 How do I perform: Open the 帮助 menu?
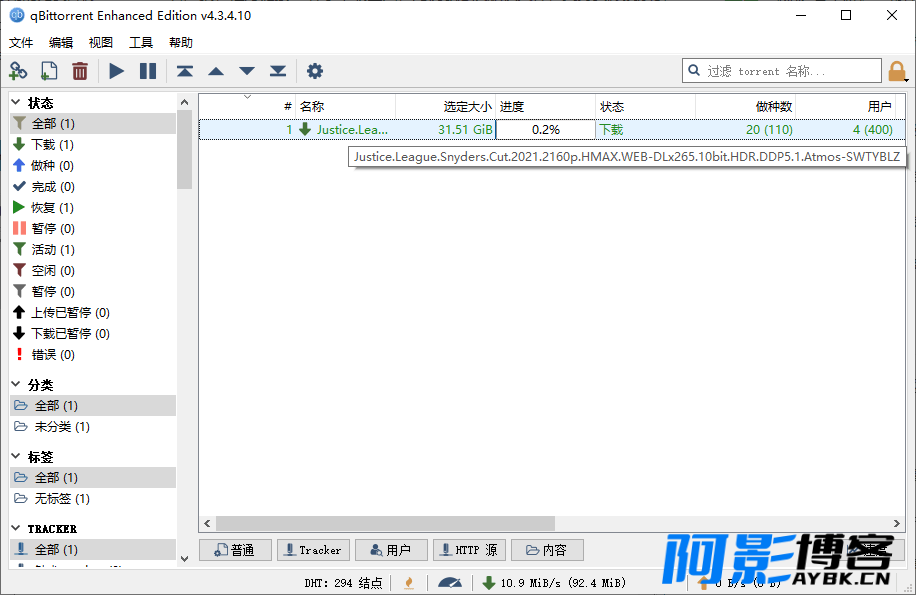coord(181,43)
